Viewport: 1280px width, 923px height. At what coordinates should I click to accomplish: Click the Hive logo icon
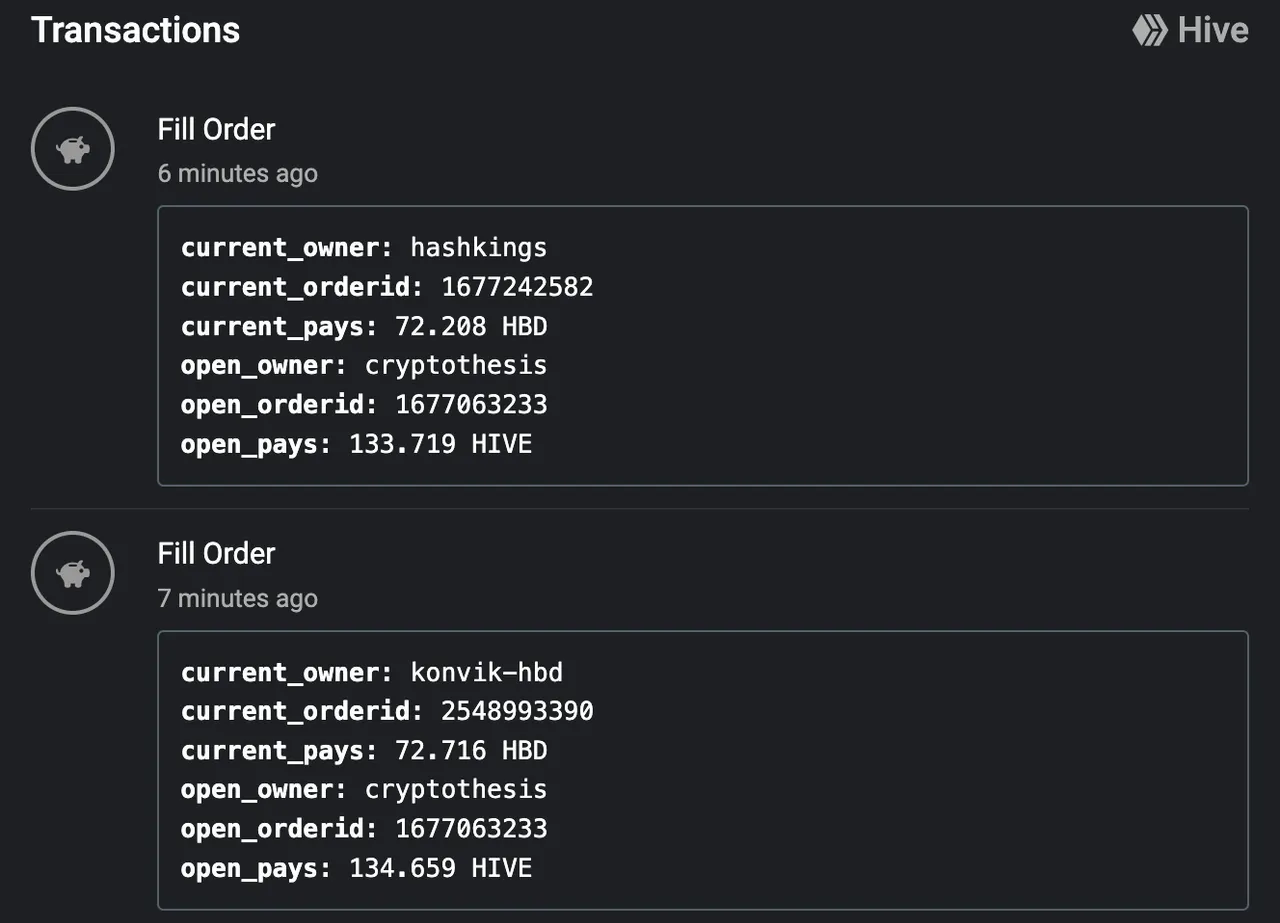point(1149,30)
